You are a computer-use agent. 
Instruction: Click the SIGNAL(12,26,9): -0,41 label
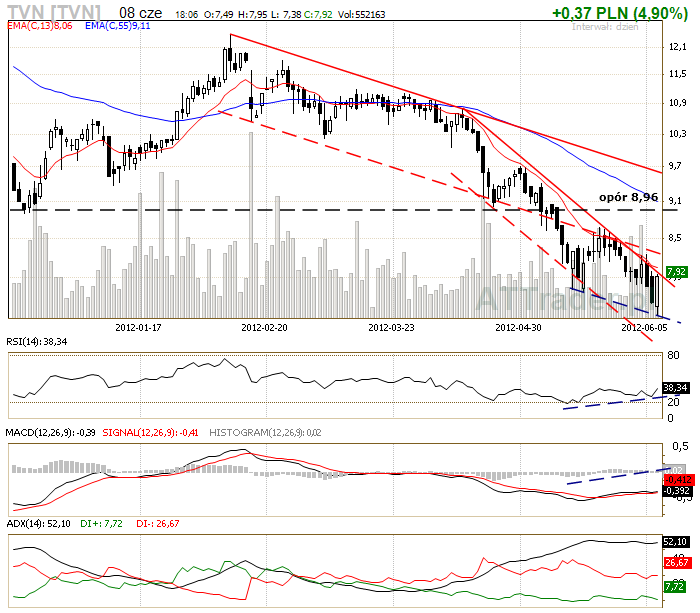(x=150, y=433)
